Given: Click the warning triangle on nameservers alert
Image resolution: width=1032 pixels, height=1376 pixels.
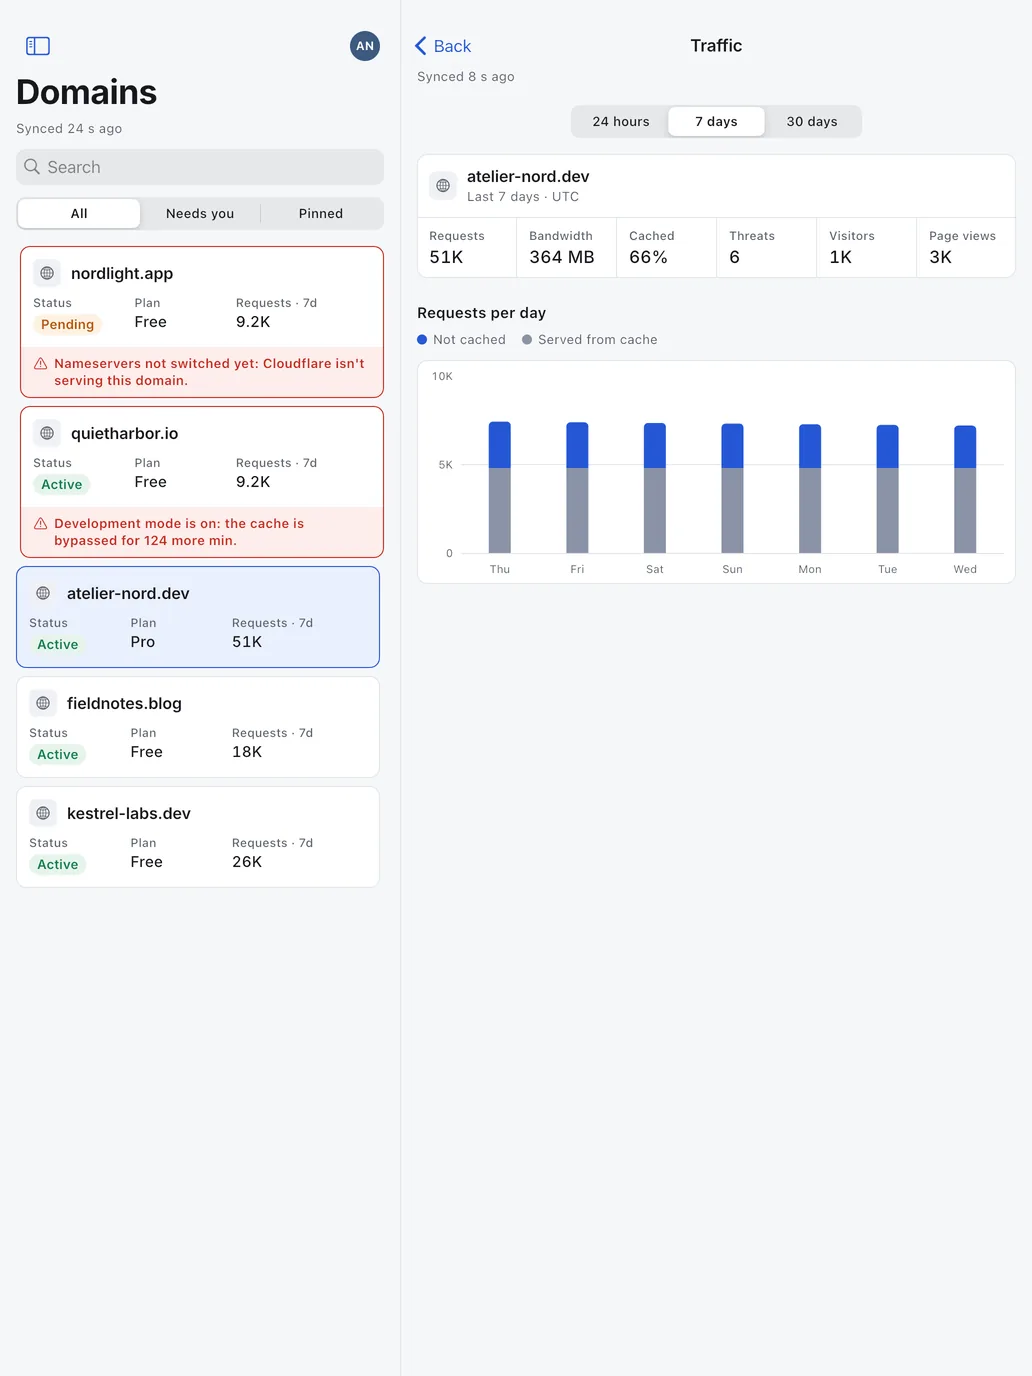Looking at the screenshot, I should 41,364.
